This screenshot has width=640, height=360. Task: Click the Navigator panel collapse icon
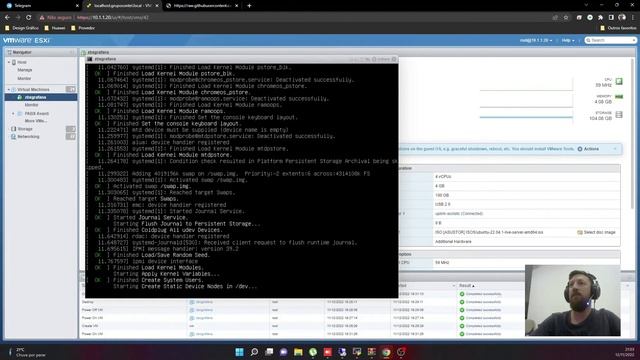point(72,53)
